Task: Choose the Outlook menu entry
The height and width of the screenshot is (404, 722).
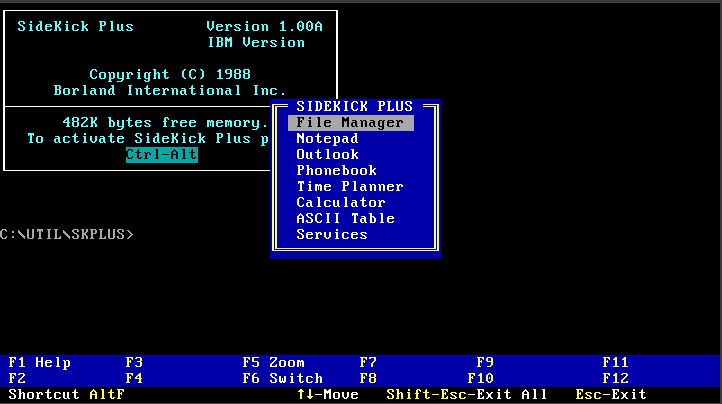Action: [x=327, y=155]
